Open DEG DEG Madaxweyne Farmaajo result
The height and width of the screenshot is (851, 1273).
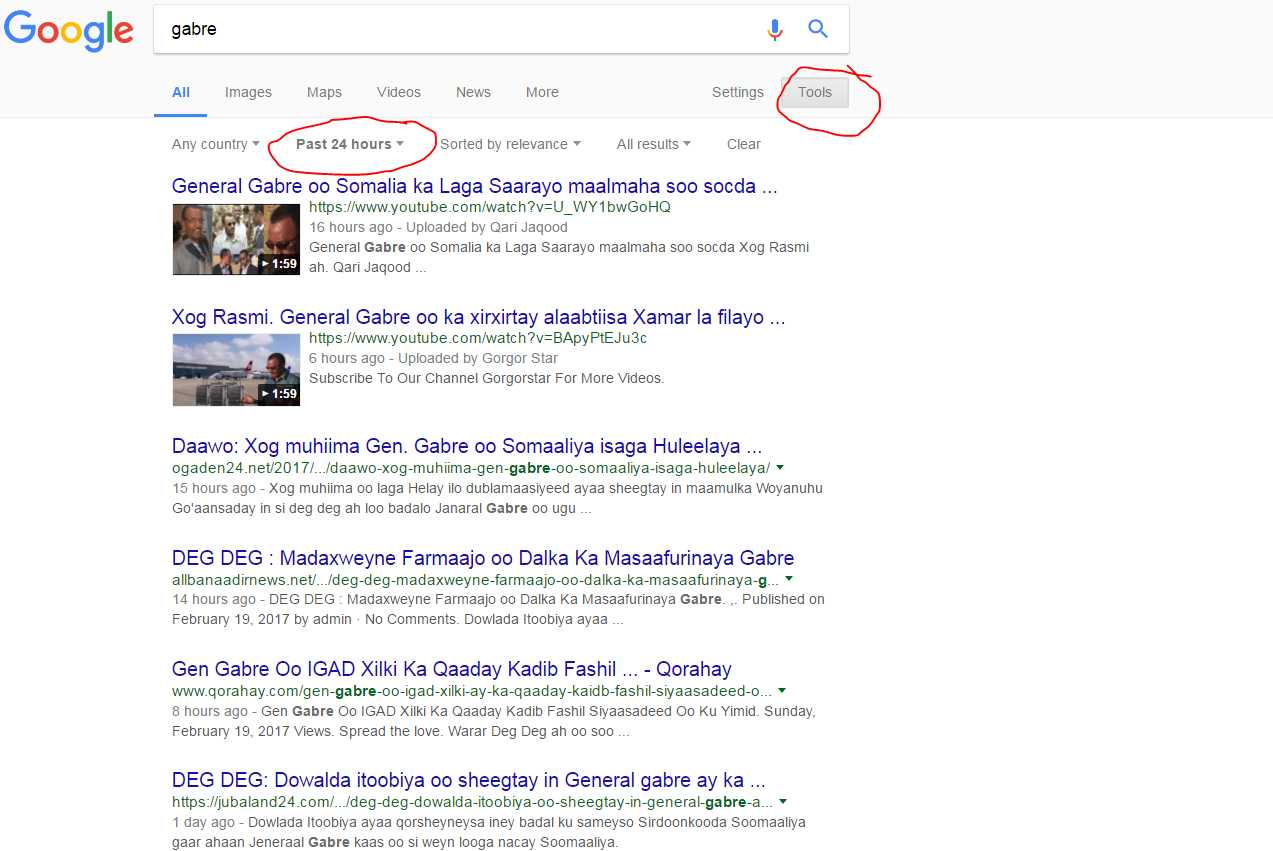(x=483, y=558)
